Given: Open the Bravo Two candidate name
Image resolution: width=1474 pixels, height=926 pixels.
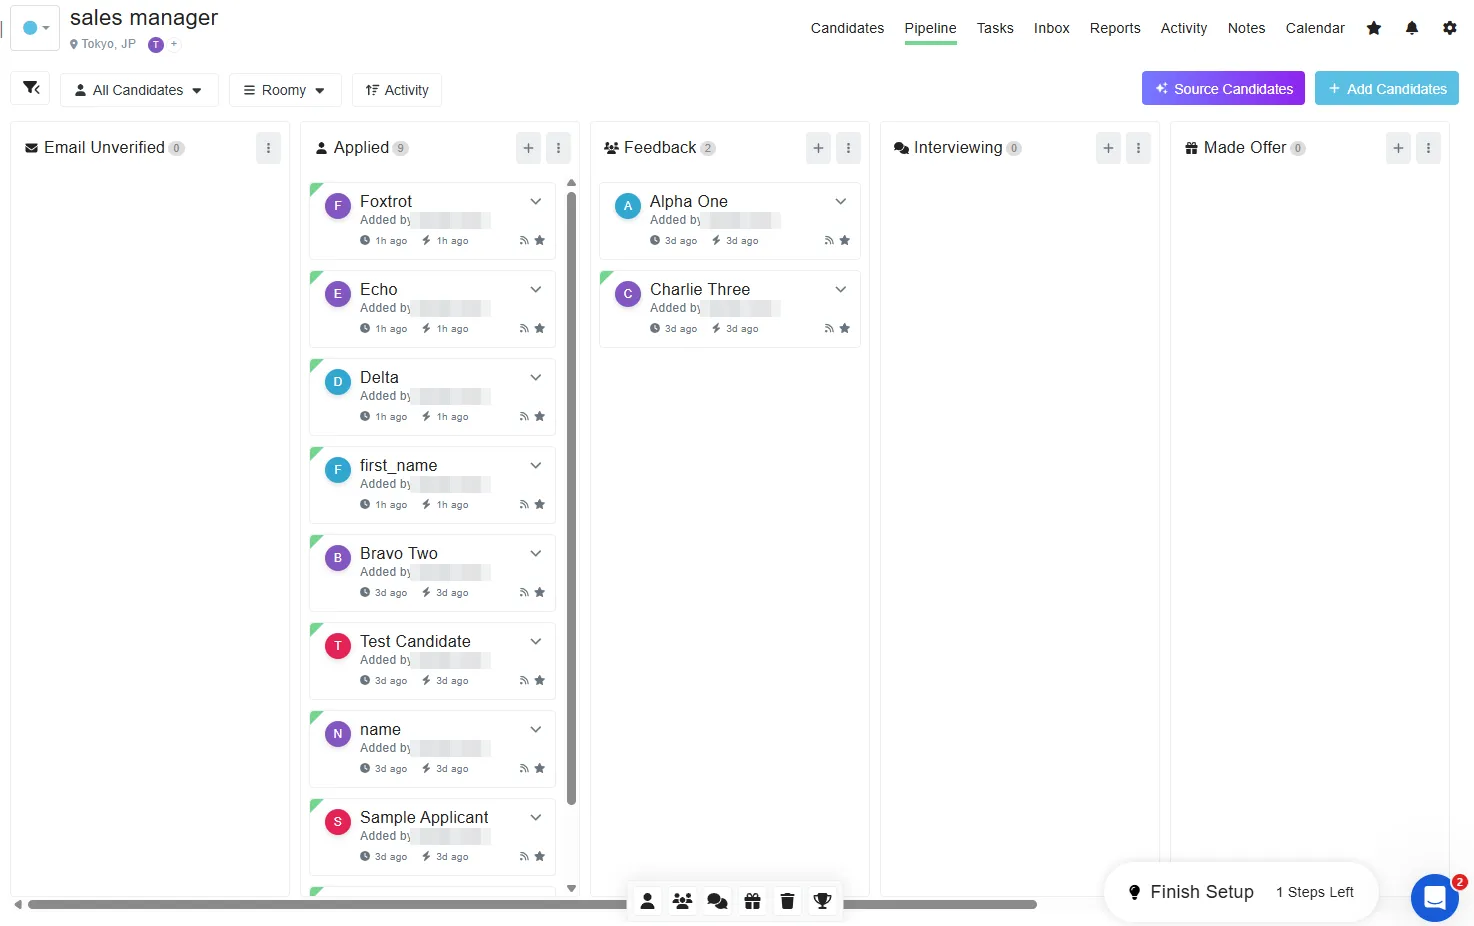Looking at the screenshot, I should pyautogui.click(x=399, y=553).
